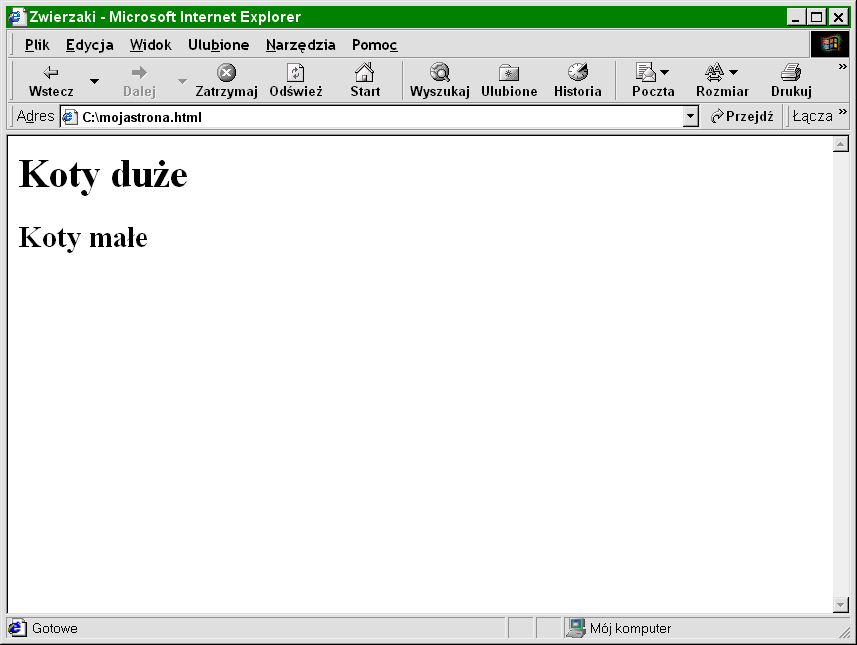Click the Łącza links toolbar label

coord(812,116)
